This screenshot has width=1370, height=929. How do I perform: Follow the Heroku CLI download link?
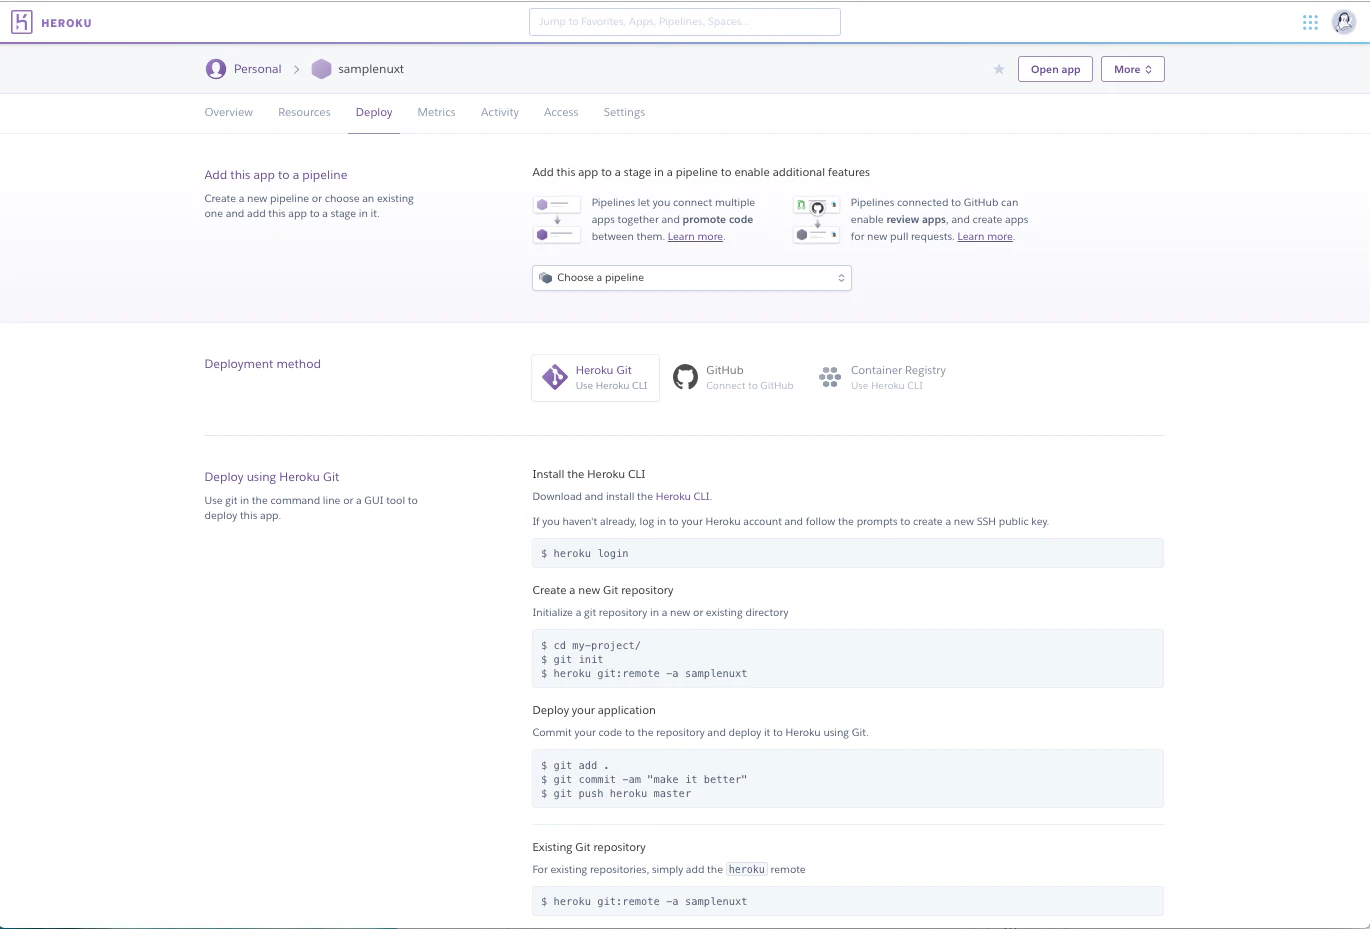683,496
